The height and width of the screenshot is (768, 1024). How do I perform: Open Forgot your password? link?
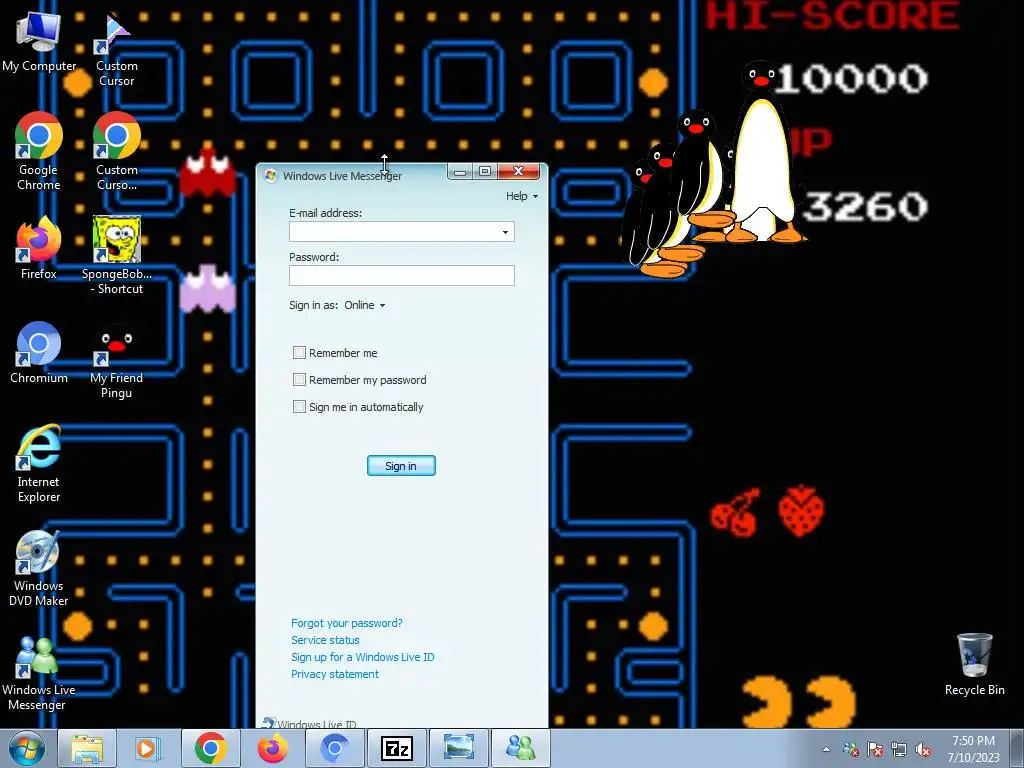[347, 623]
